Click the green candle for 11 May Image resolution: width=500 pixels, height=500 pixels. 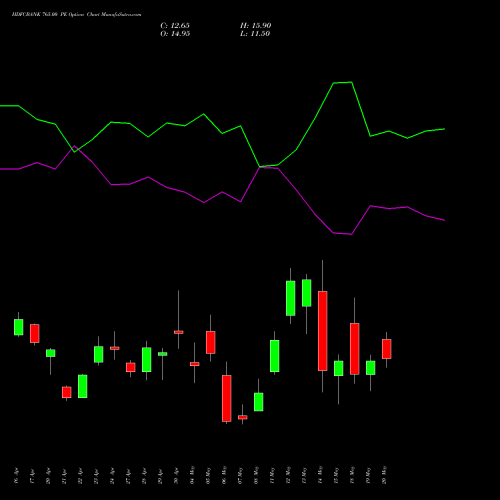click(x=275, y=356)
